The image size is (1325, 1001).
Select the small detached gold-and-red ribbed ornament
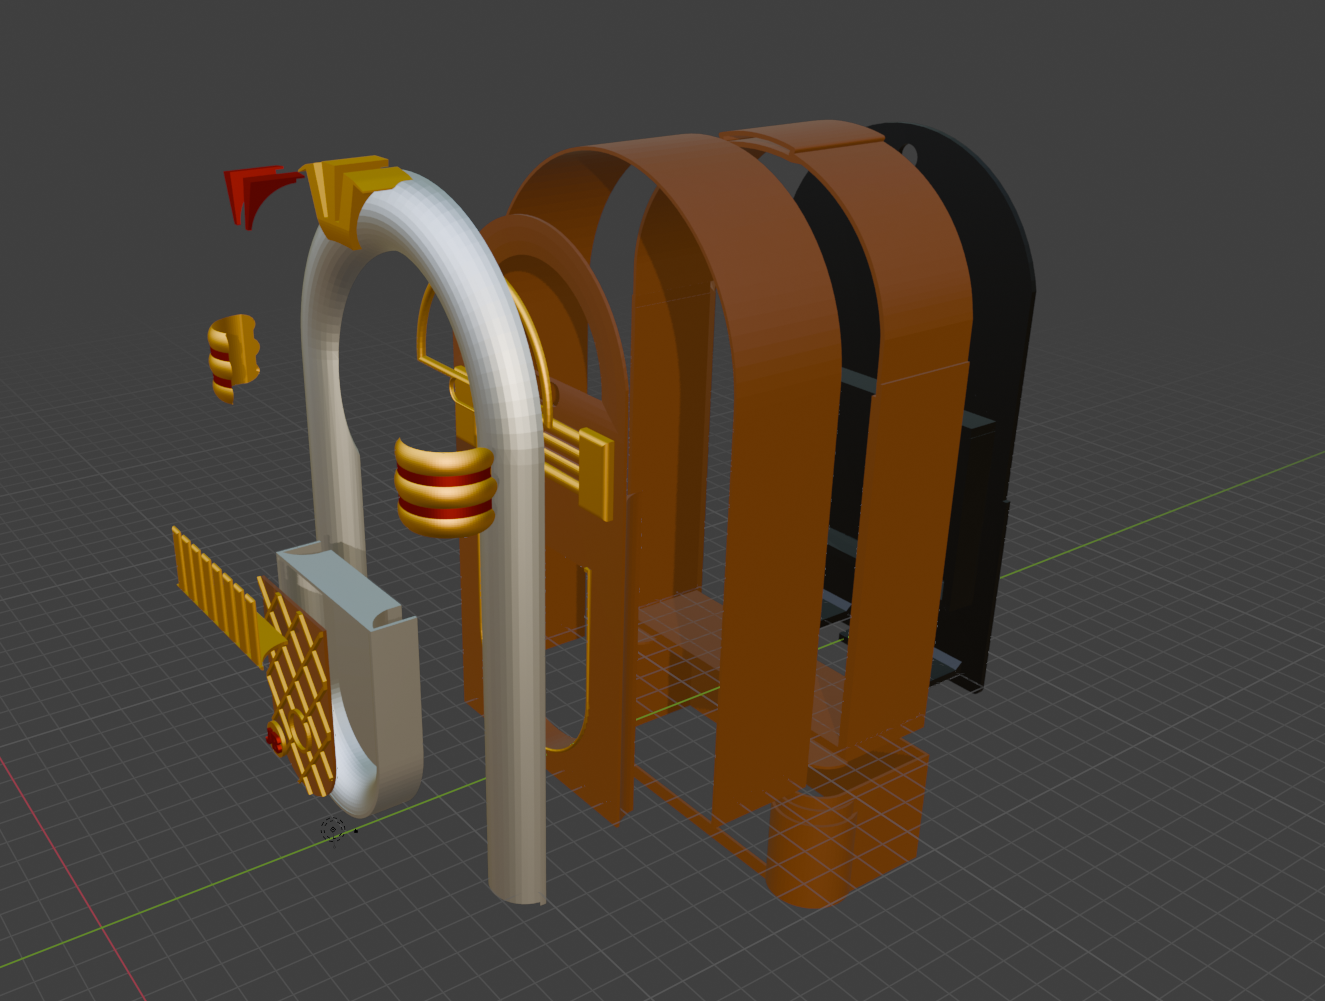(233, 357)
